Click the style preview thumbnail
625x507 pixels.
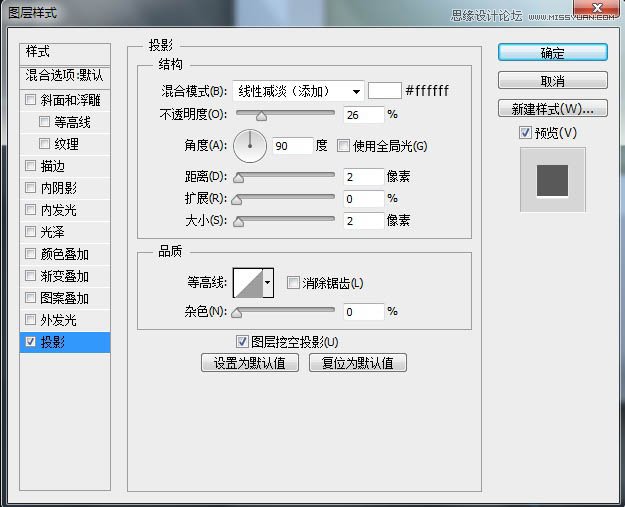point(552,180)
